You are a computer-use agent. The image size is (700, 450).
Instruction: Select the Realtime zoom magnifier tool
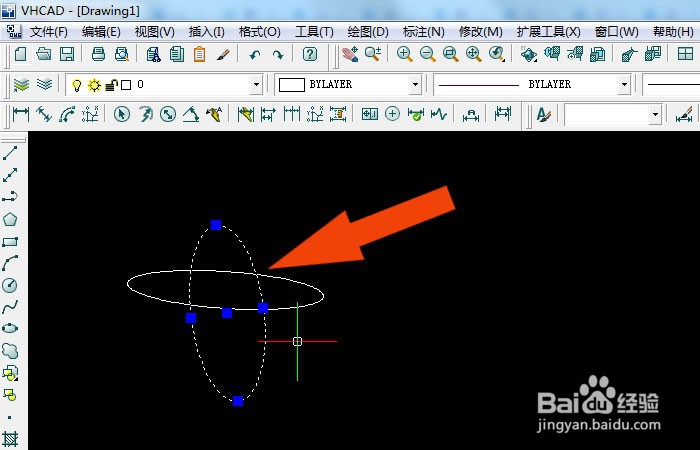coord(373,54)
